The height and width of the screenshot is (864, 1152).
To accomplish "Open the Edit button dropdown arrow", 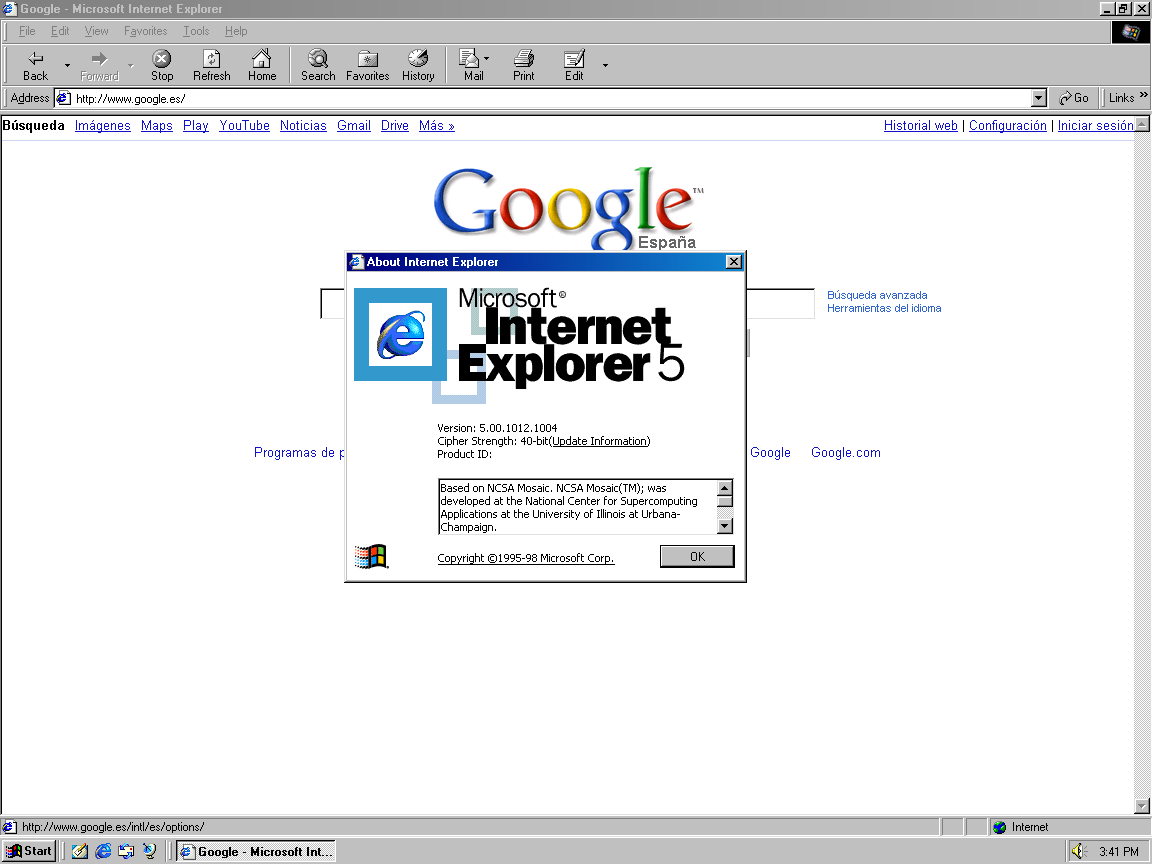I will [x=605, y=65].
